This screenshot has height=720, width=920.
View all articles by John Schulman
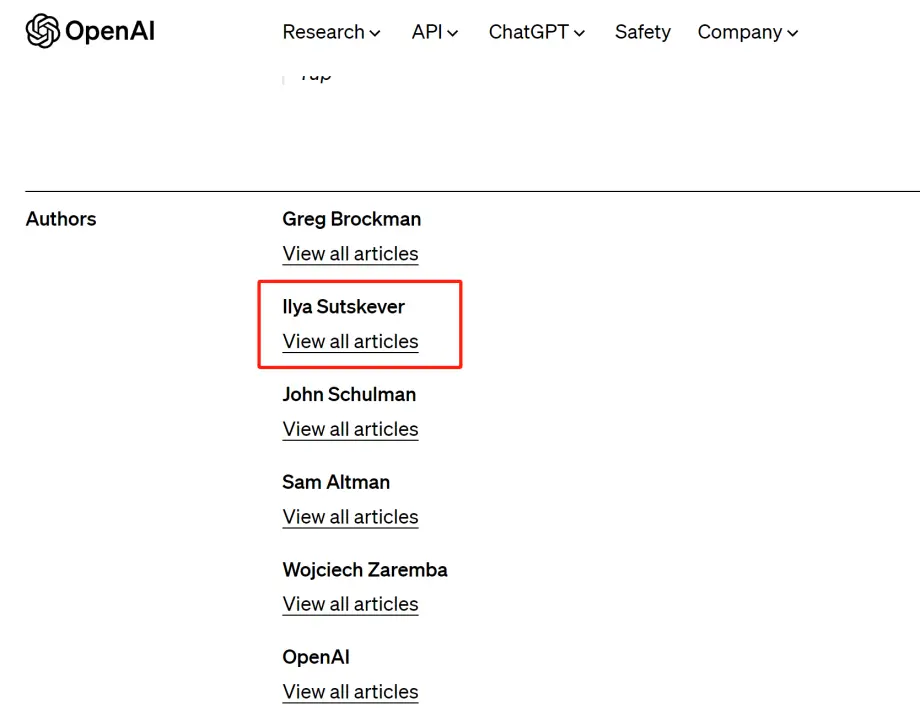pyautogui.click(x=350, y=429)
